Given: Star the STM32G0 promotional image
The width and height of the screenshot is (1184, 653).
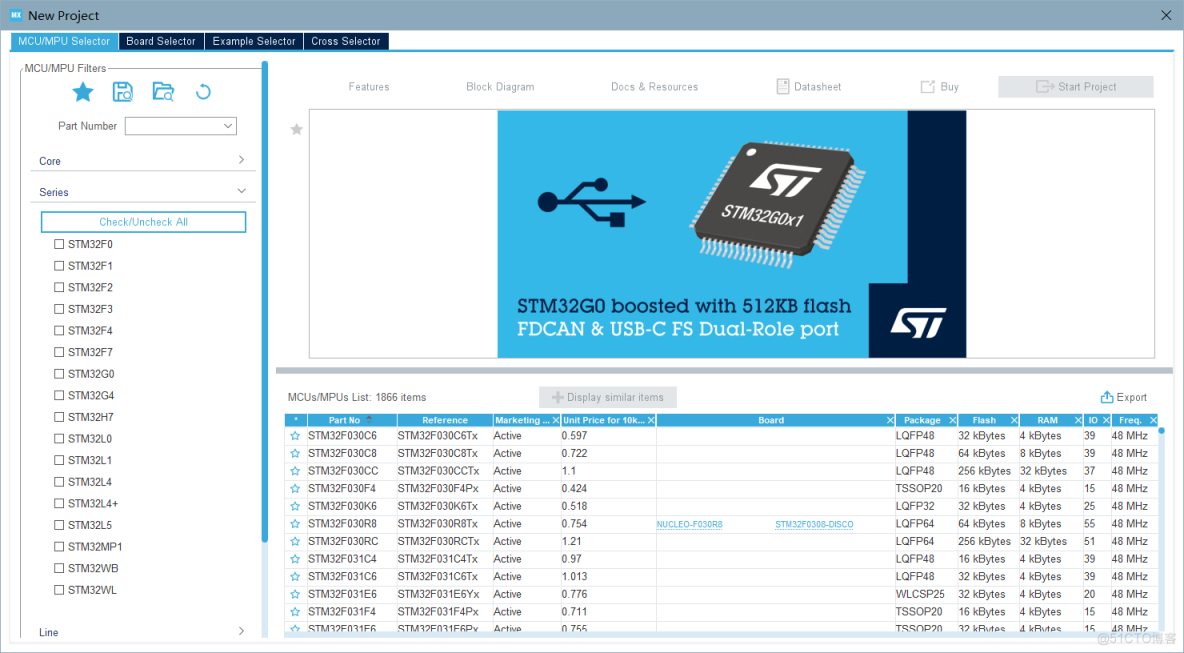Looking at the screenshot, I should 296,130.
